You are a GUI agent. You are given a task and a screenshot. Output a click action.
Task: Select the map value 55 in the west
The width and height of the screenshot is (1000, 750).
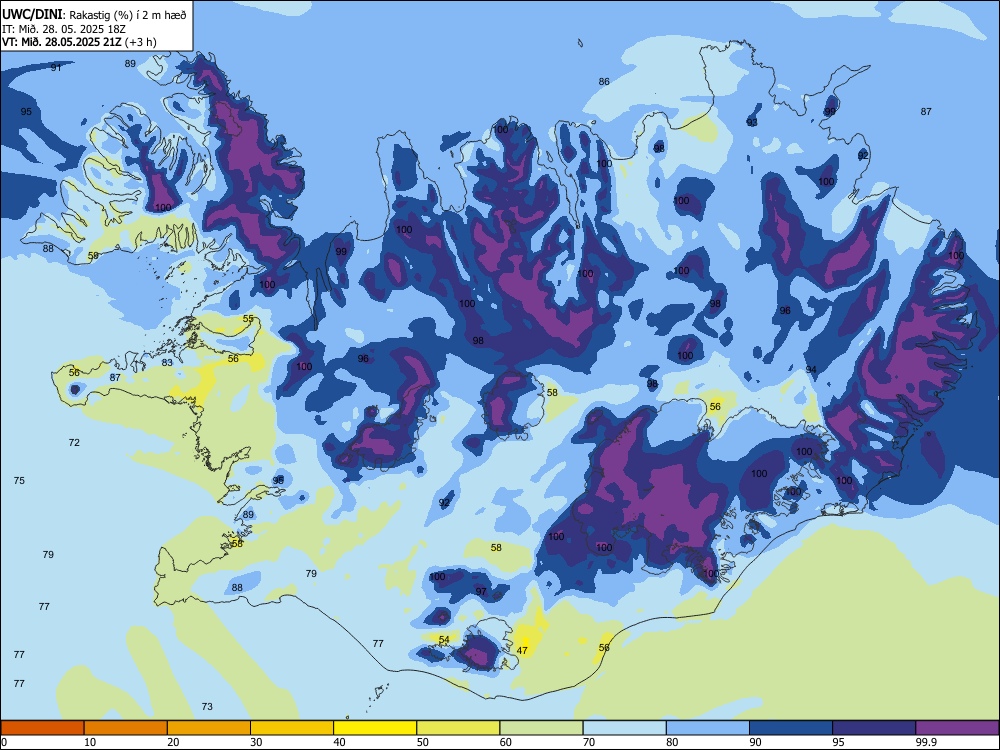tap(248, 319)
